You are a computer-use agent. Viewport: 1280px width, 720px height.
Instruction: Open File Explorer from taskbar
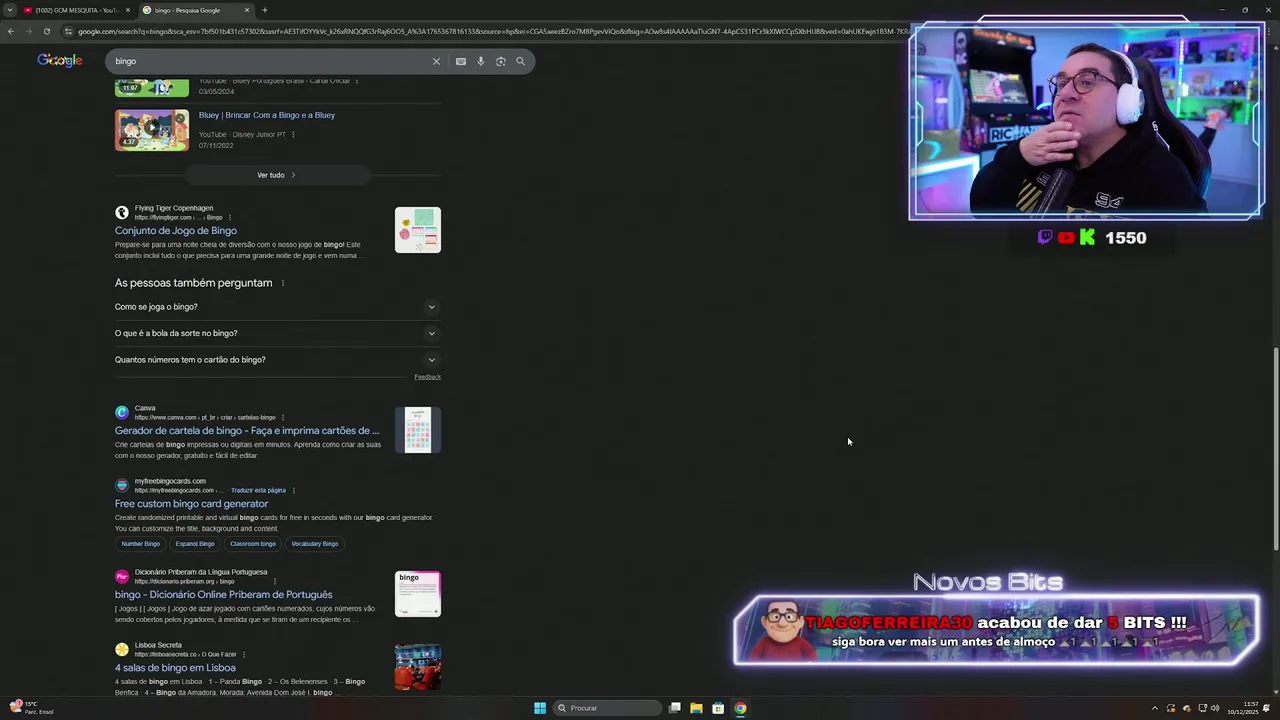click(696, 708)
